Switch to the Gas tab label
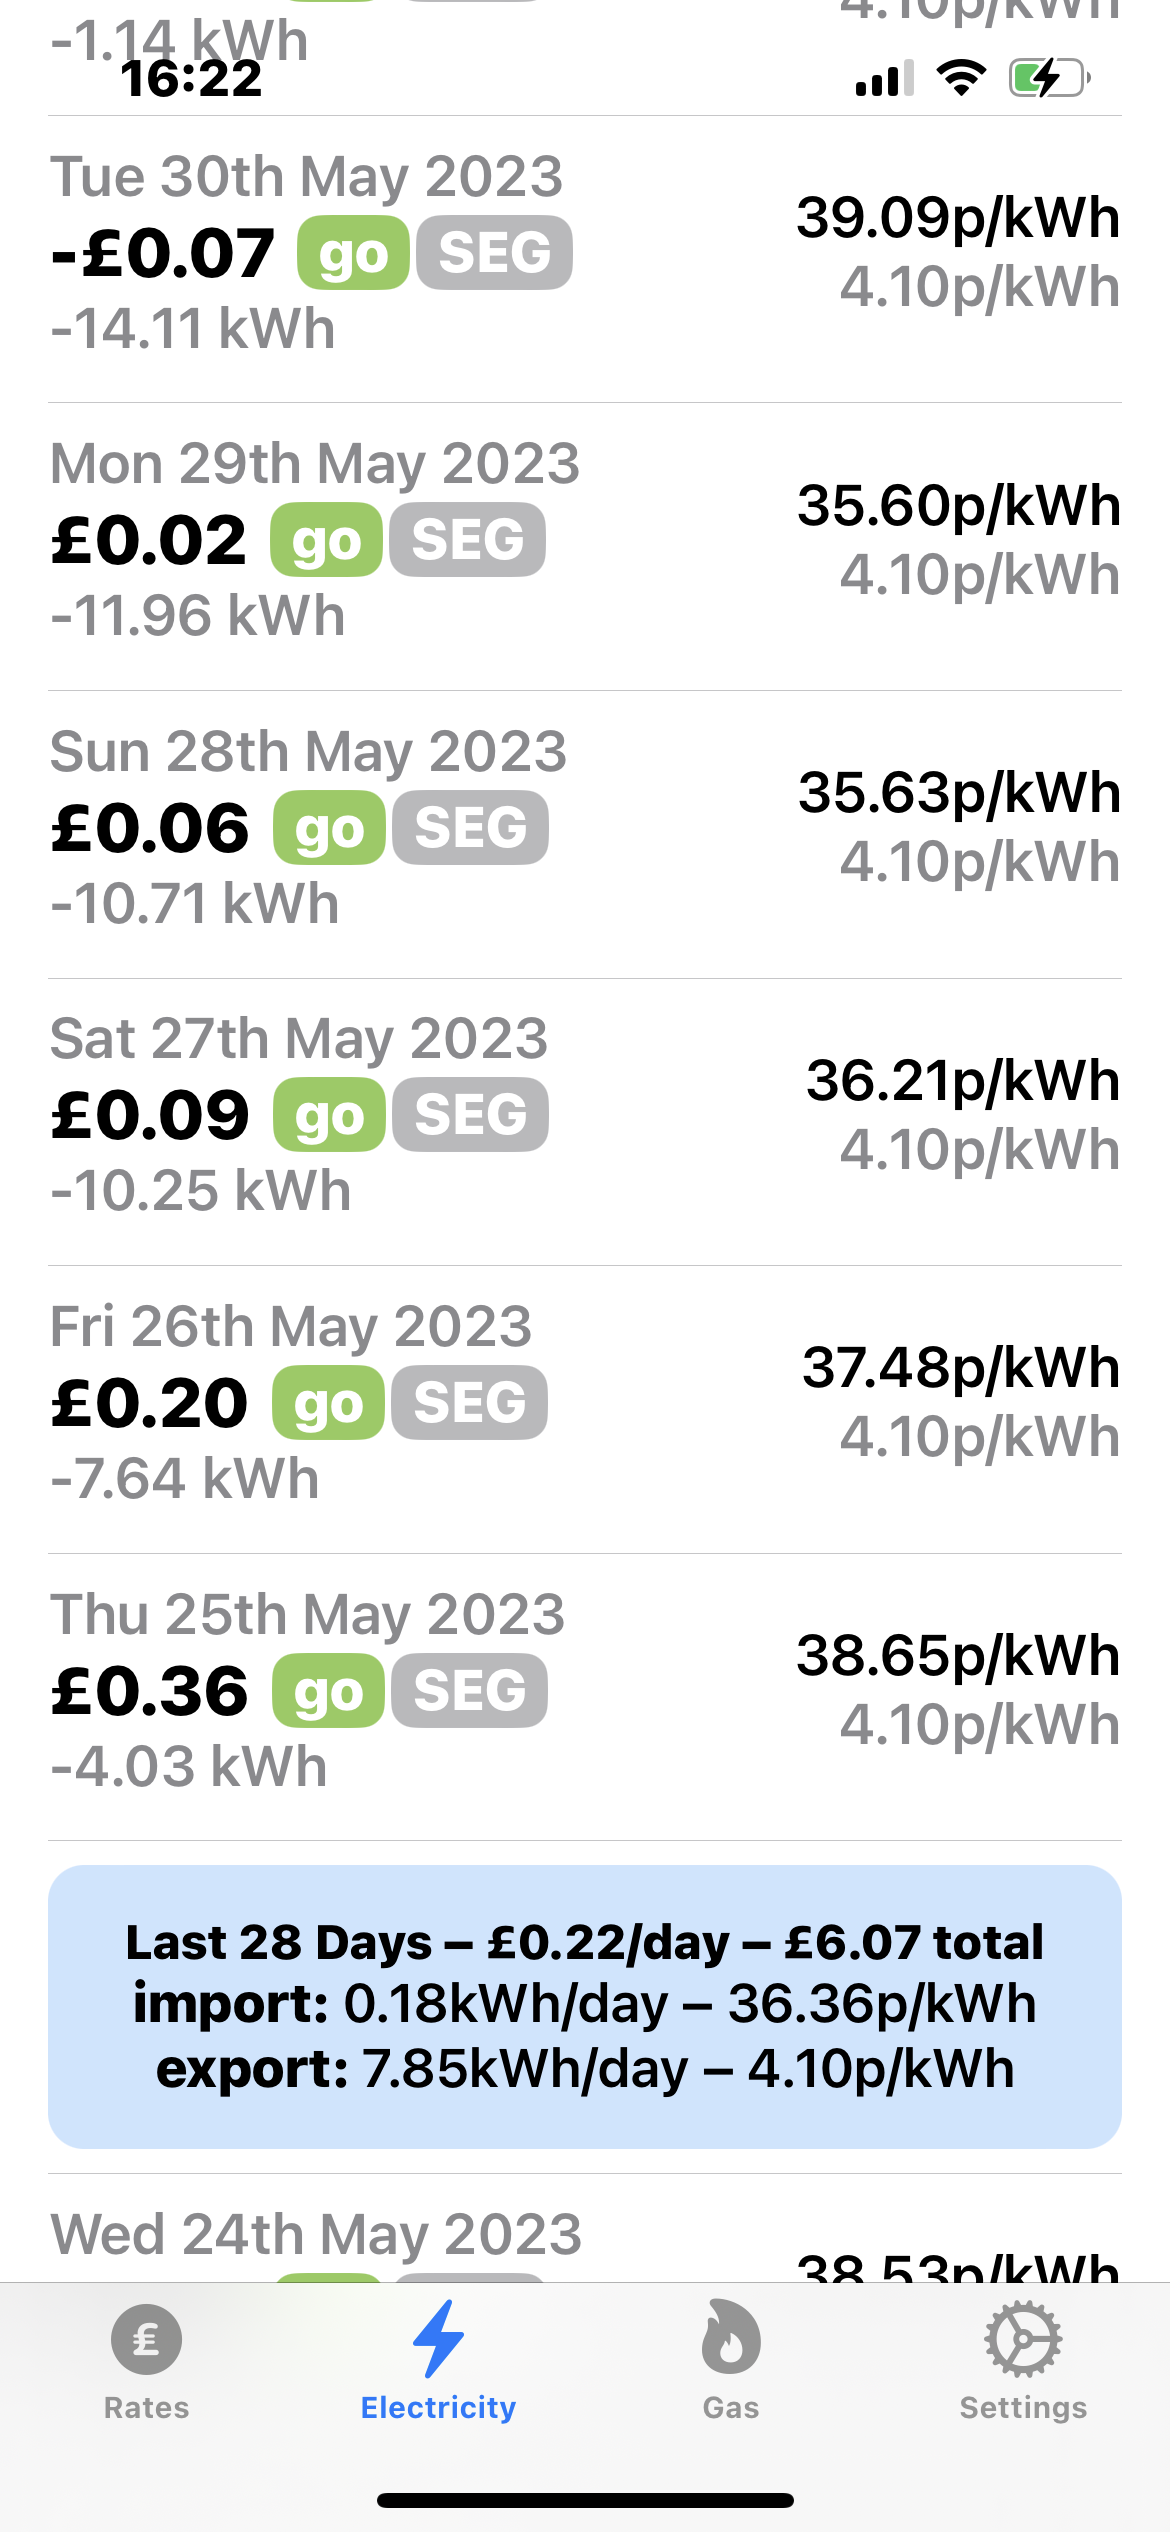This screenshot has width=1170, height=2532. (x=730, y=2408)
